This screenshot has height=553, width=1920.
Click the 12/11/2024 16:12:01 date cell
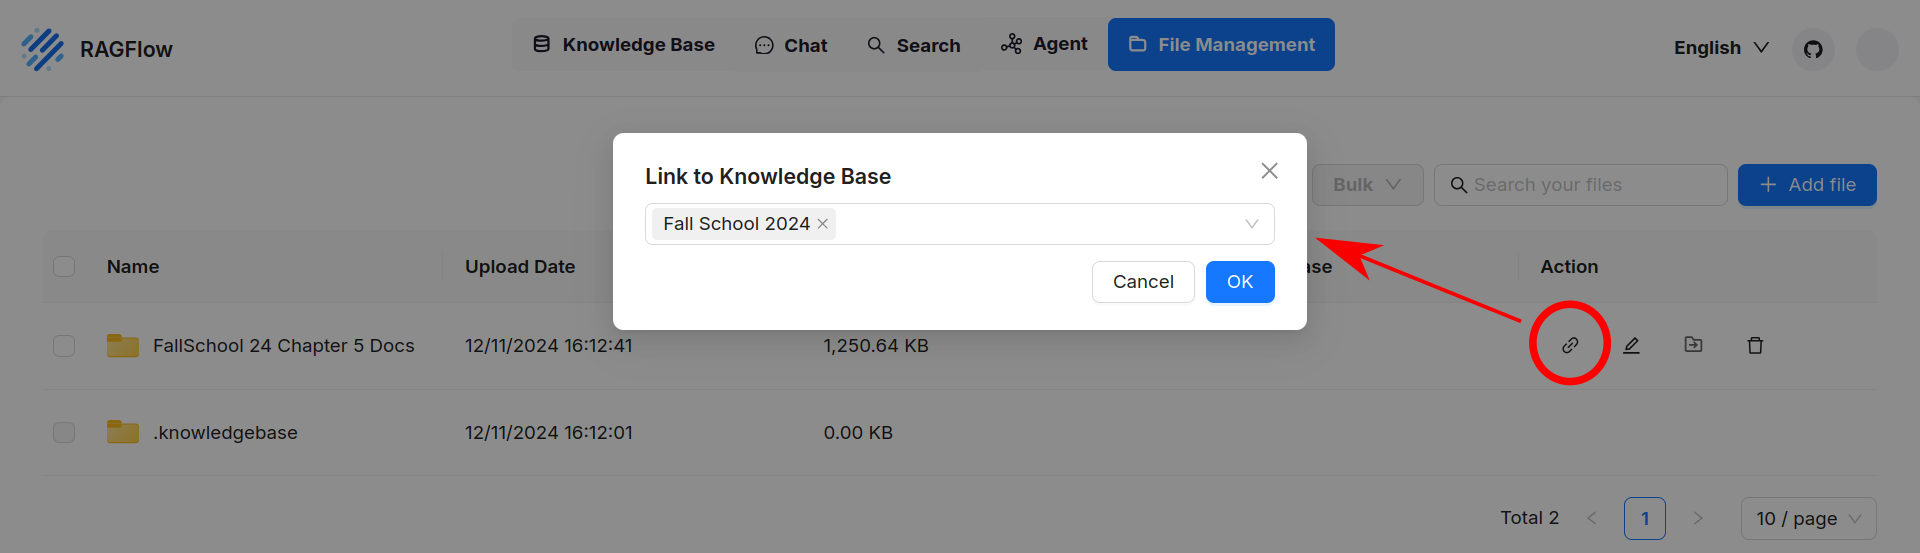549,432
